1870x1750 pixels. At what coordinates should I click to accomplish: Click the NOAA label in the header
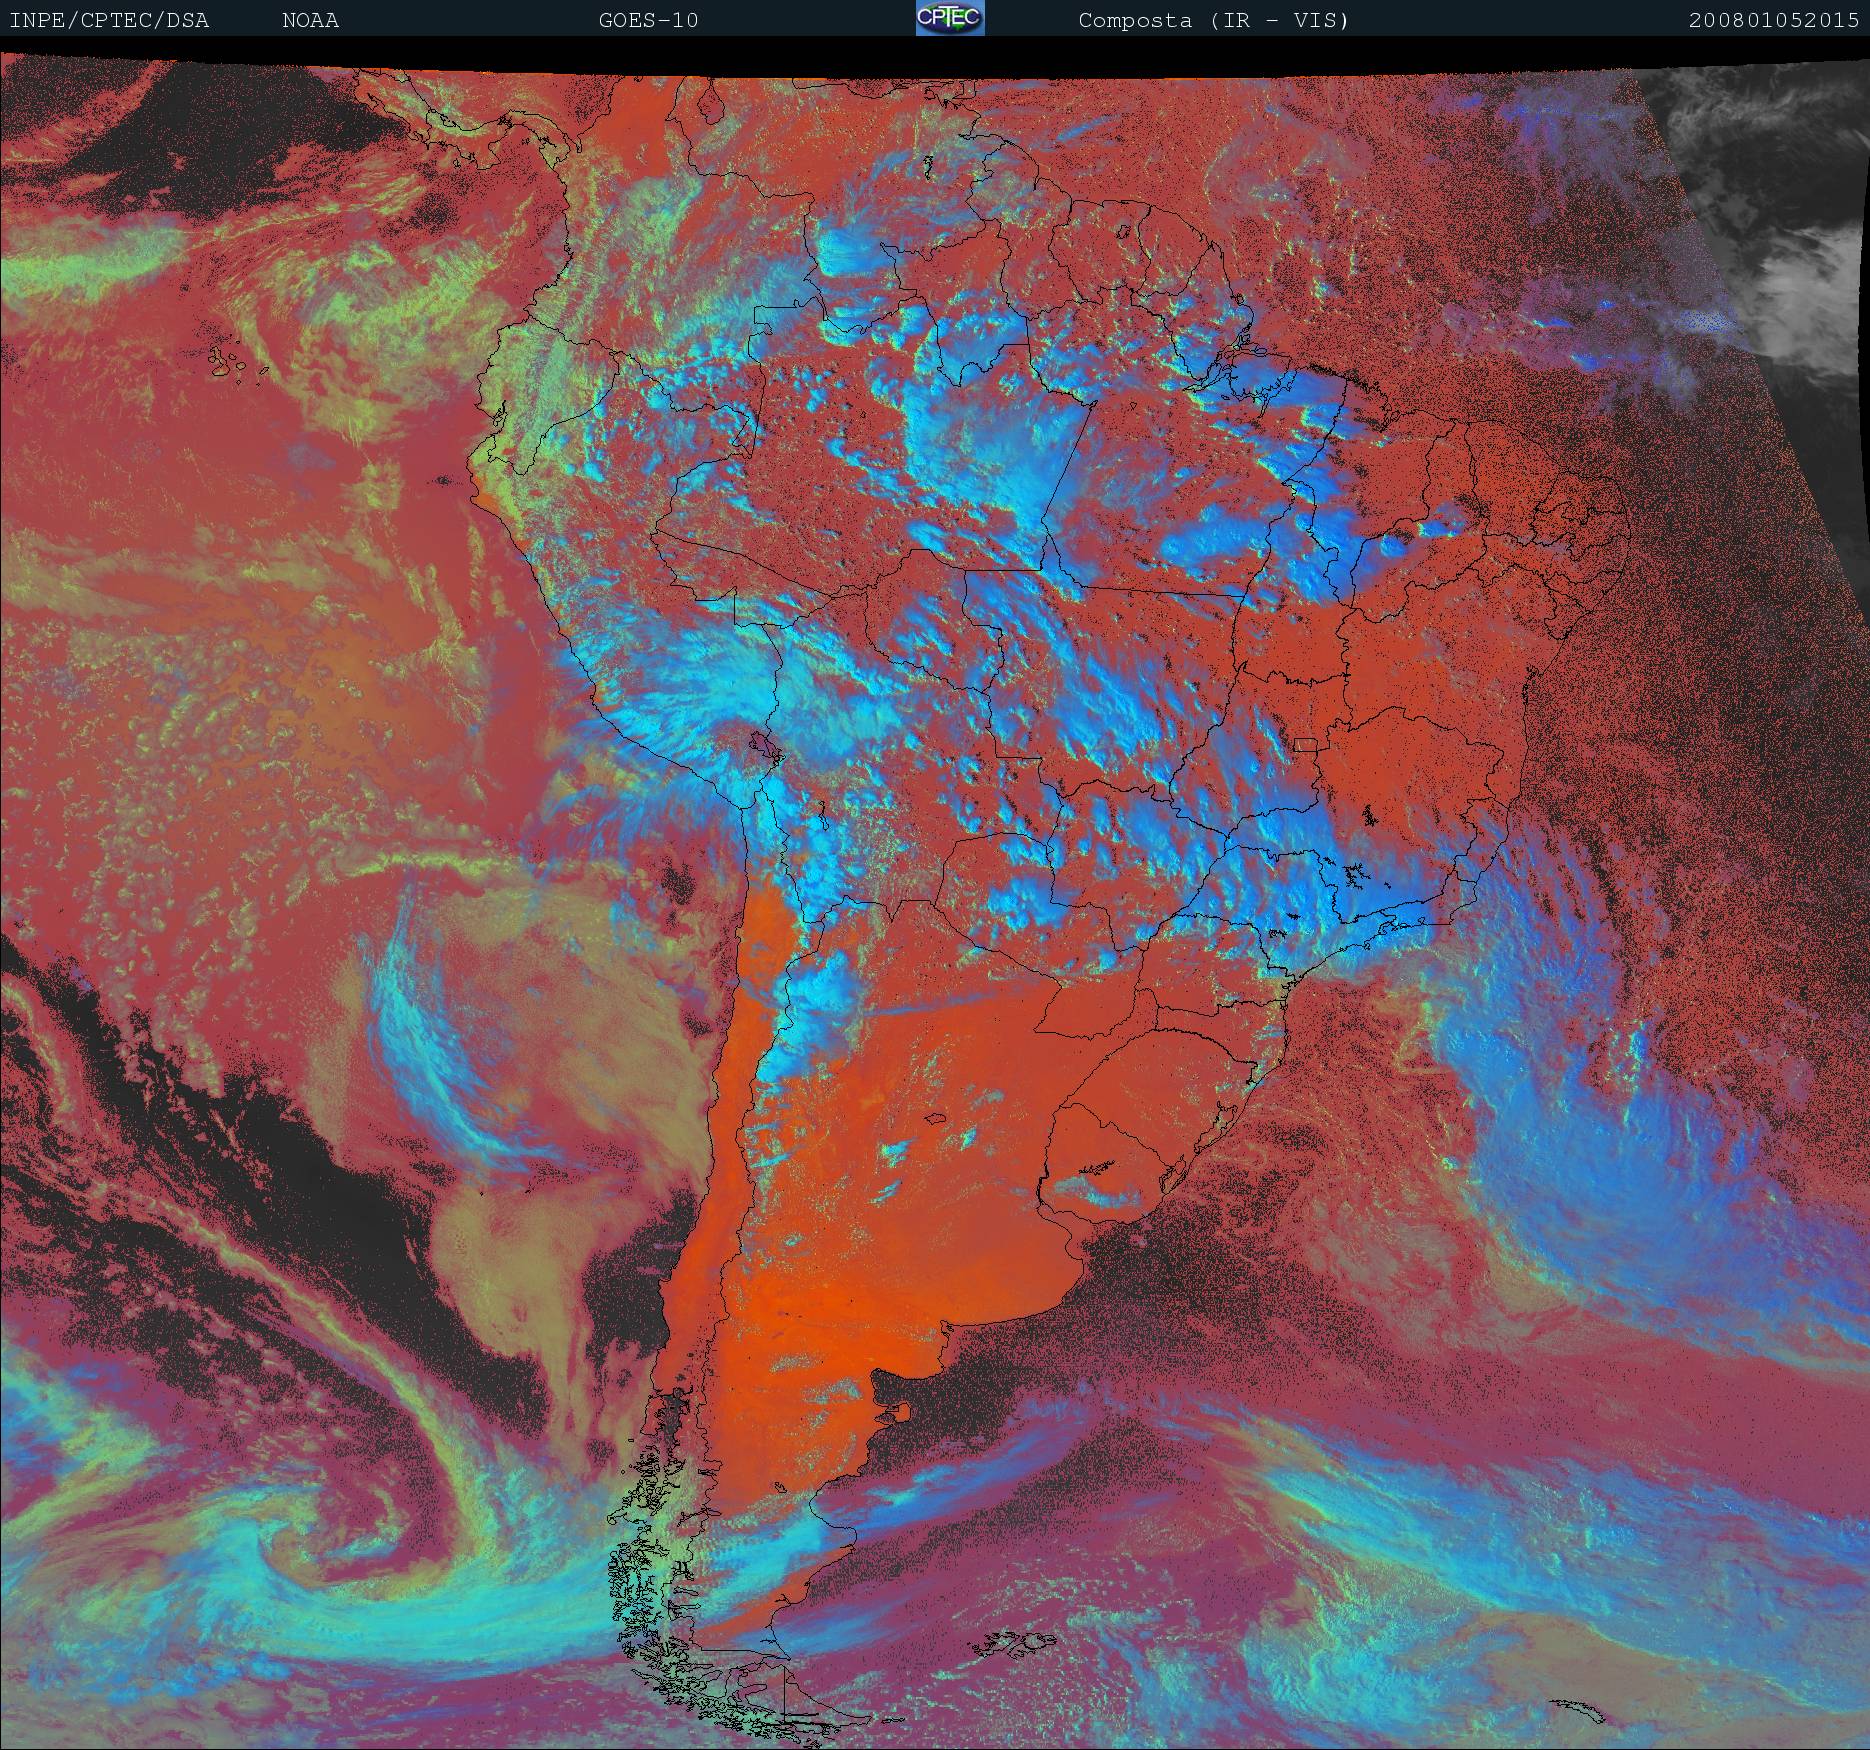coord(310,20)
